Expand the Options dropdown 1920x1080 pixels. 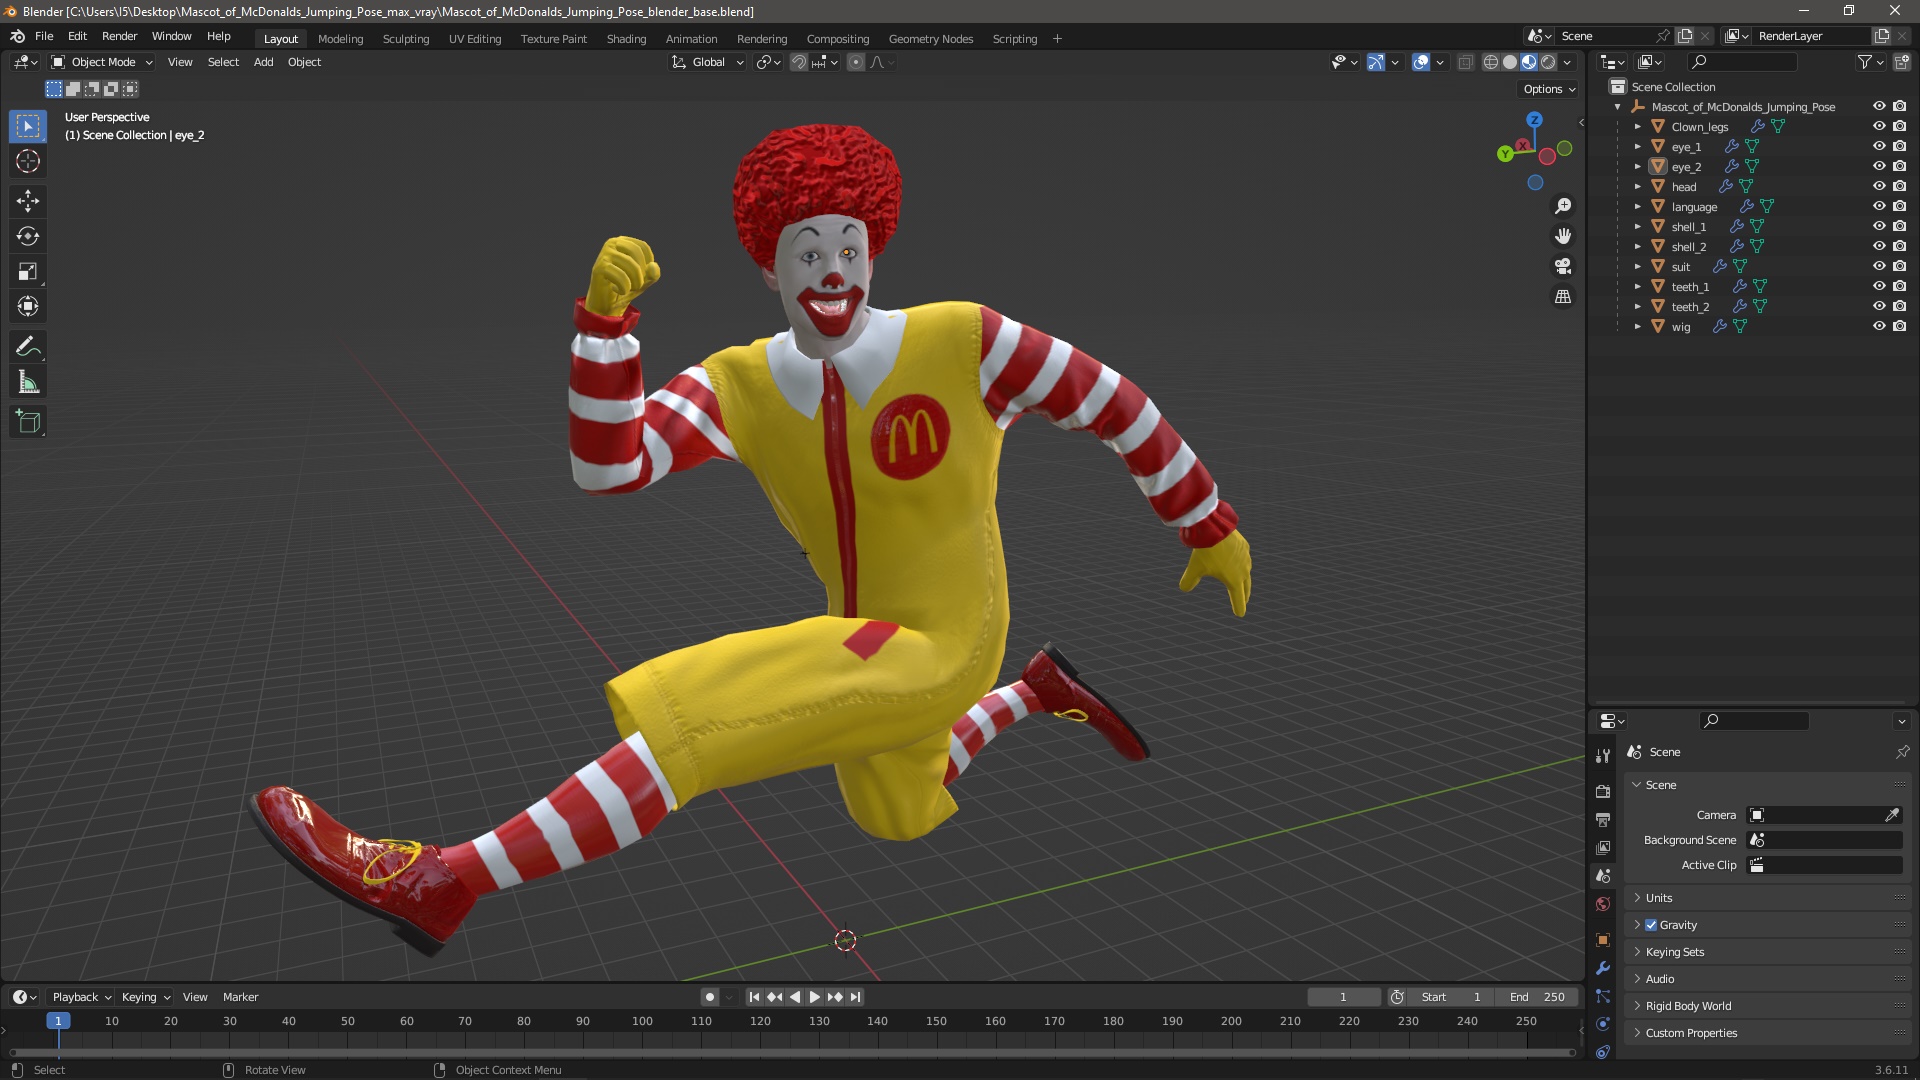click(x=1549, y=89)
